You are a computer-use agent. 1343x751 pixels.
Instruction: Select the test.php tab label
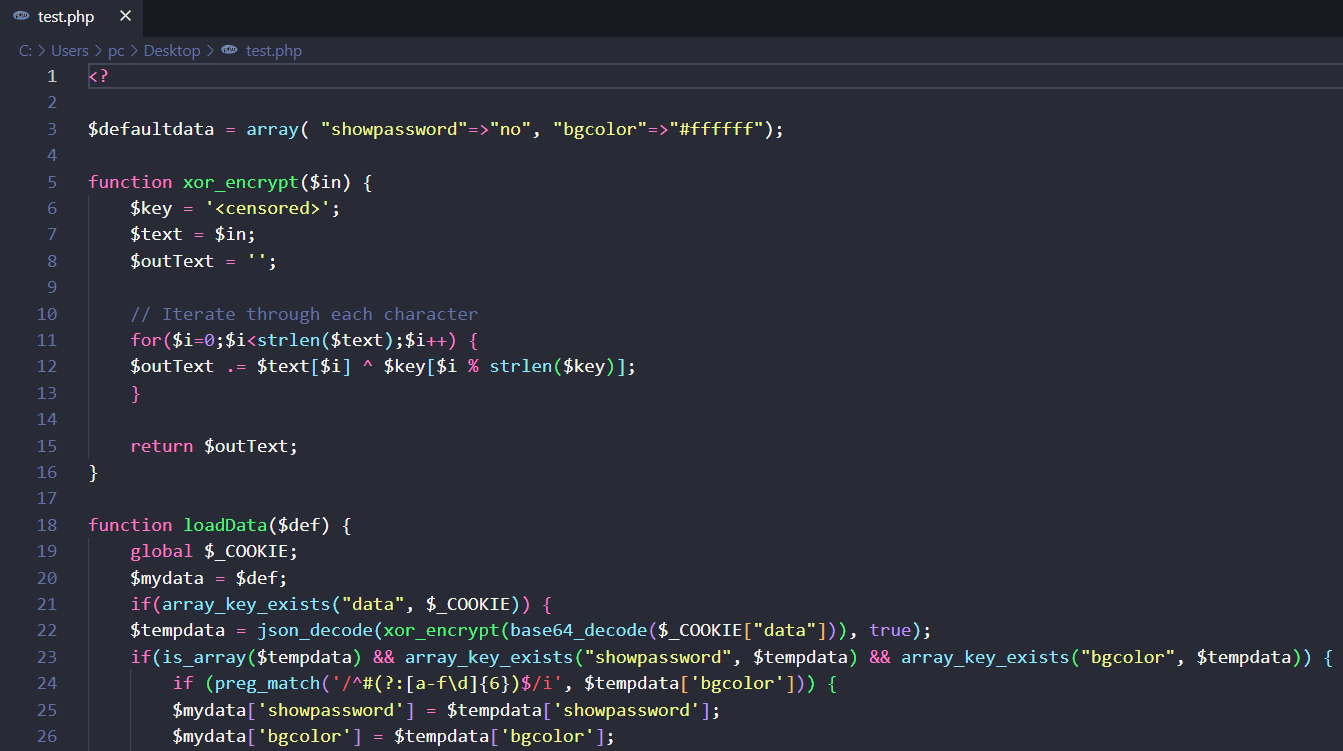click(66, 17)
